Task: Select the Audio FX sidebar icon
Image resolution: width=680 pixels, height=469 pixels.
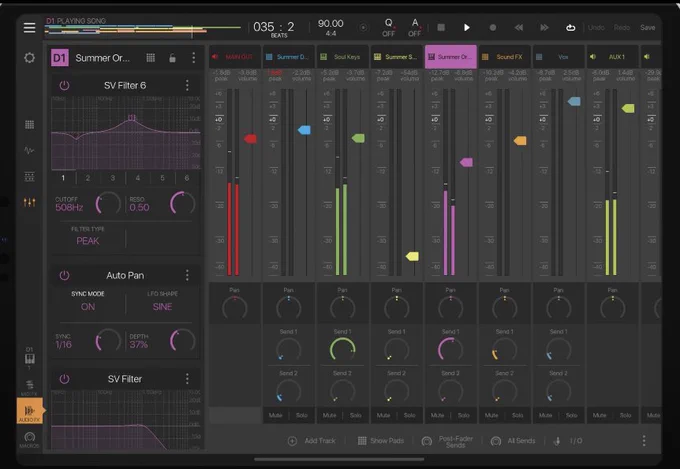Action: [29, 411]
